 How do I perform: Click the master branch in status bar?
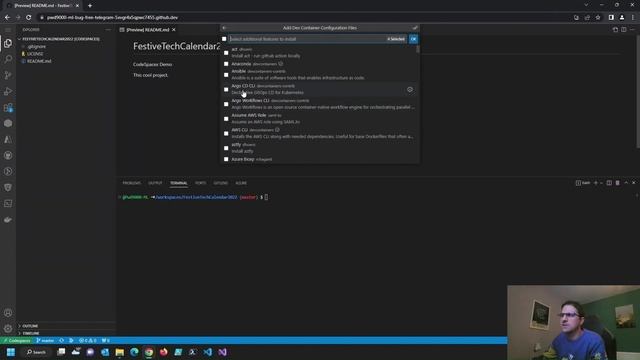45,340
